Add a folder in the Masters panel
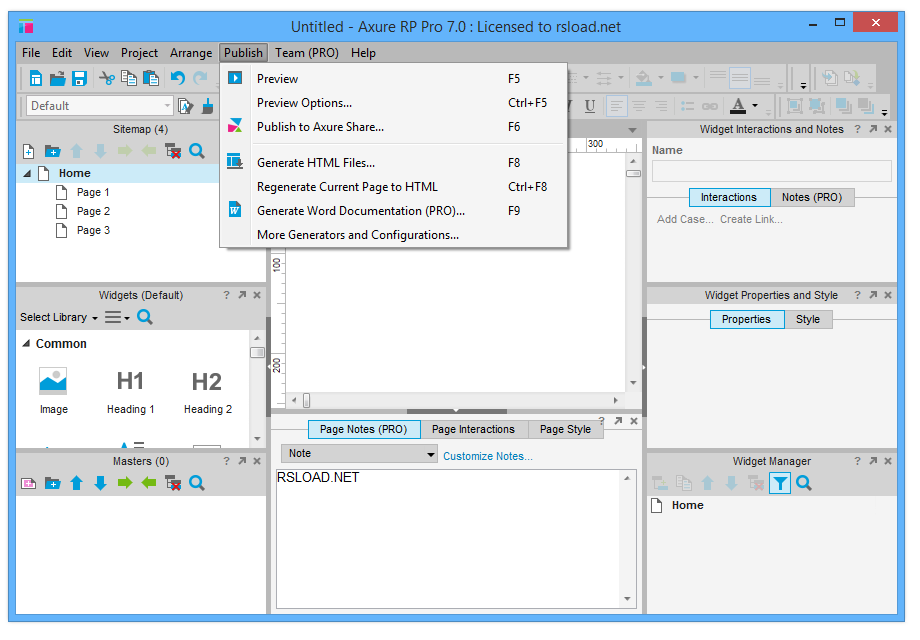 [53, 483]
